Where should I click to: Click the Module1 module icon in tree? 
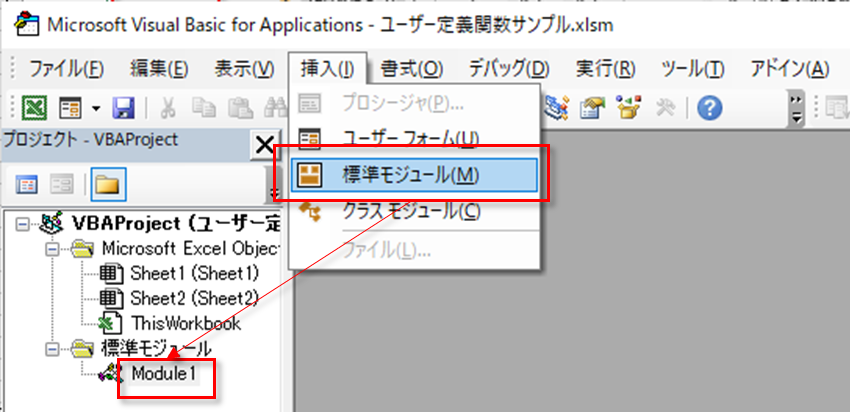coord(112,374)
